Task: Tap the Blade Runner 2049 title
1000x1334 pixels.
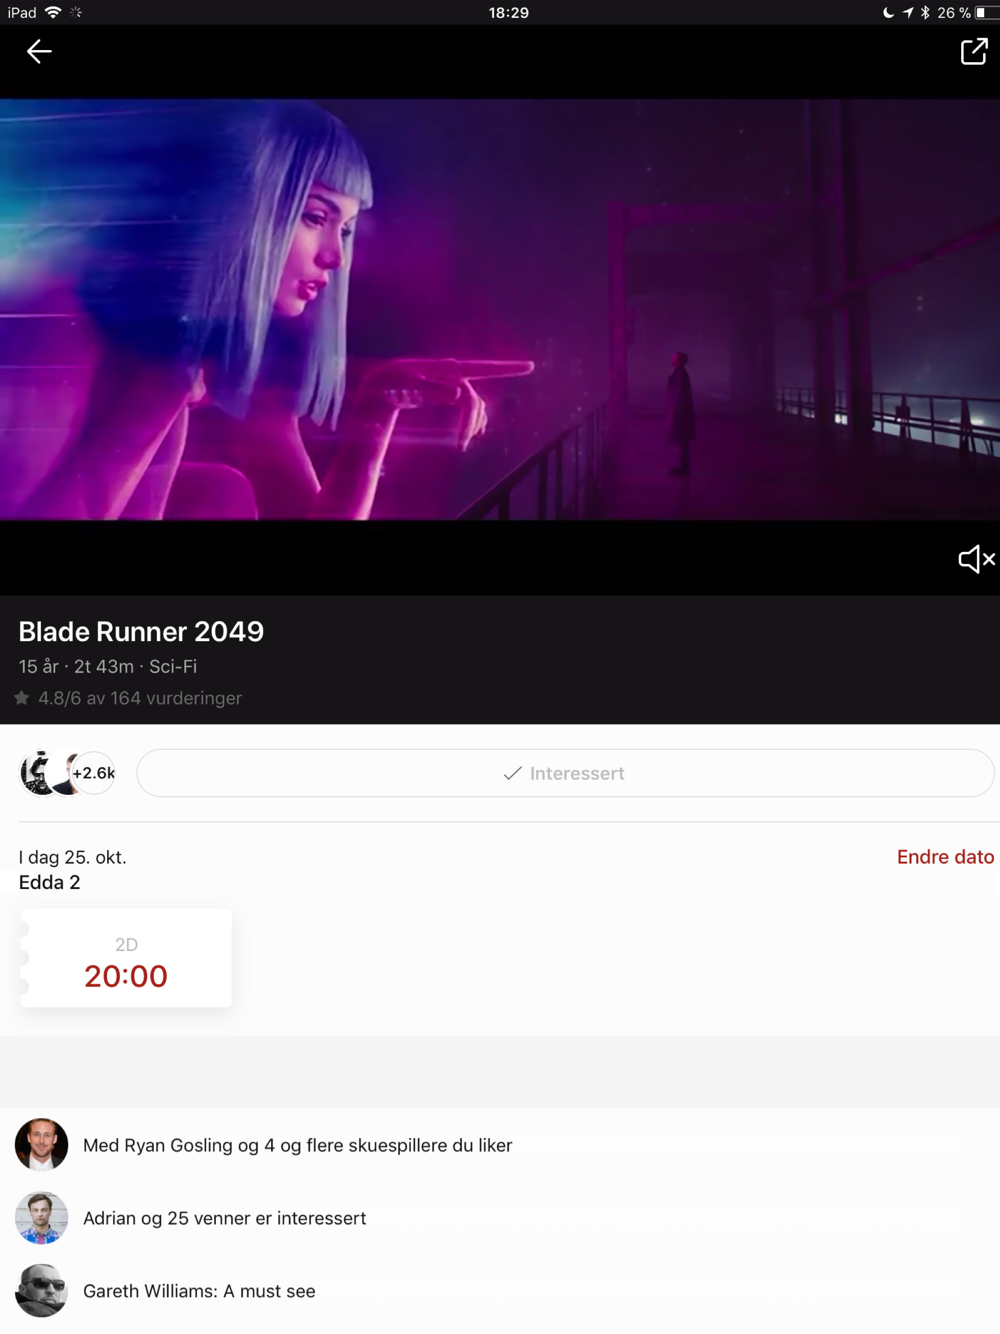Action: [x=141, y=631]
